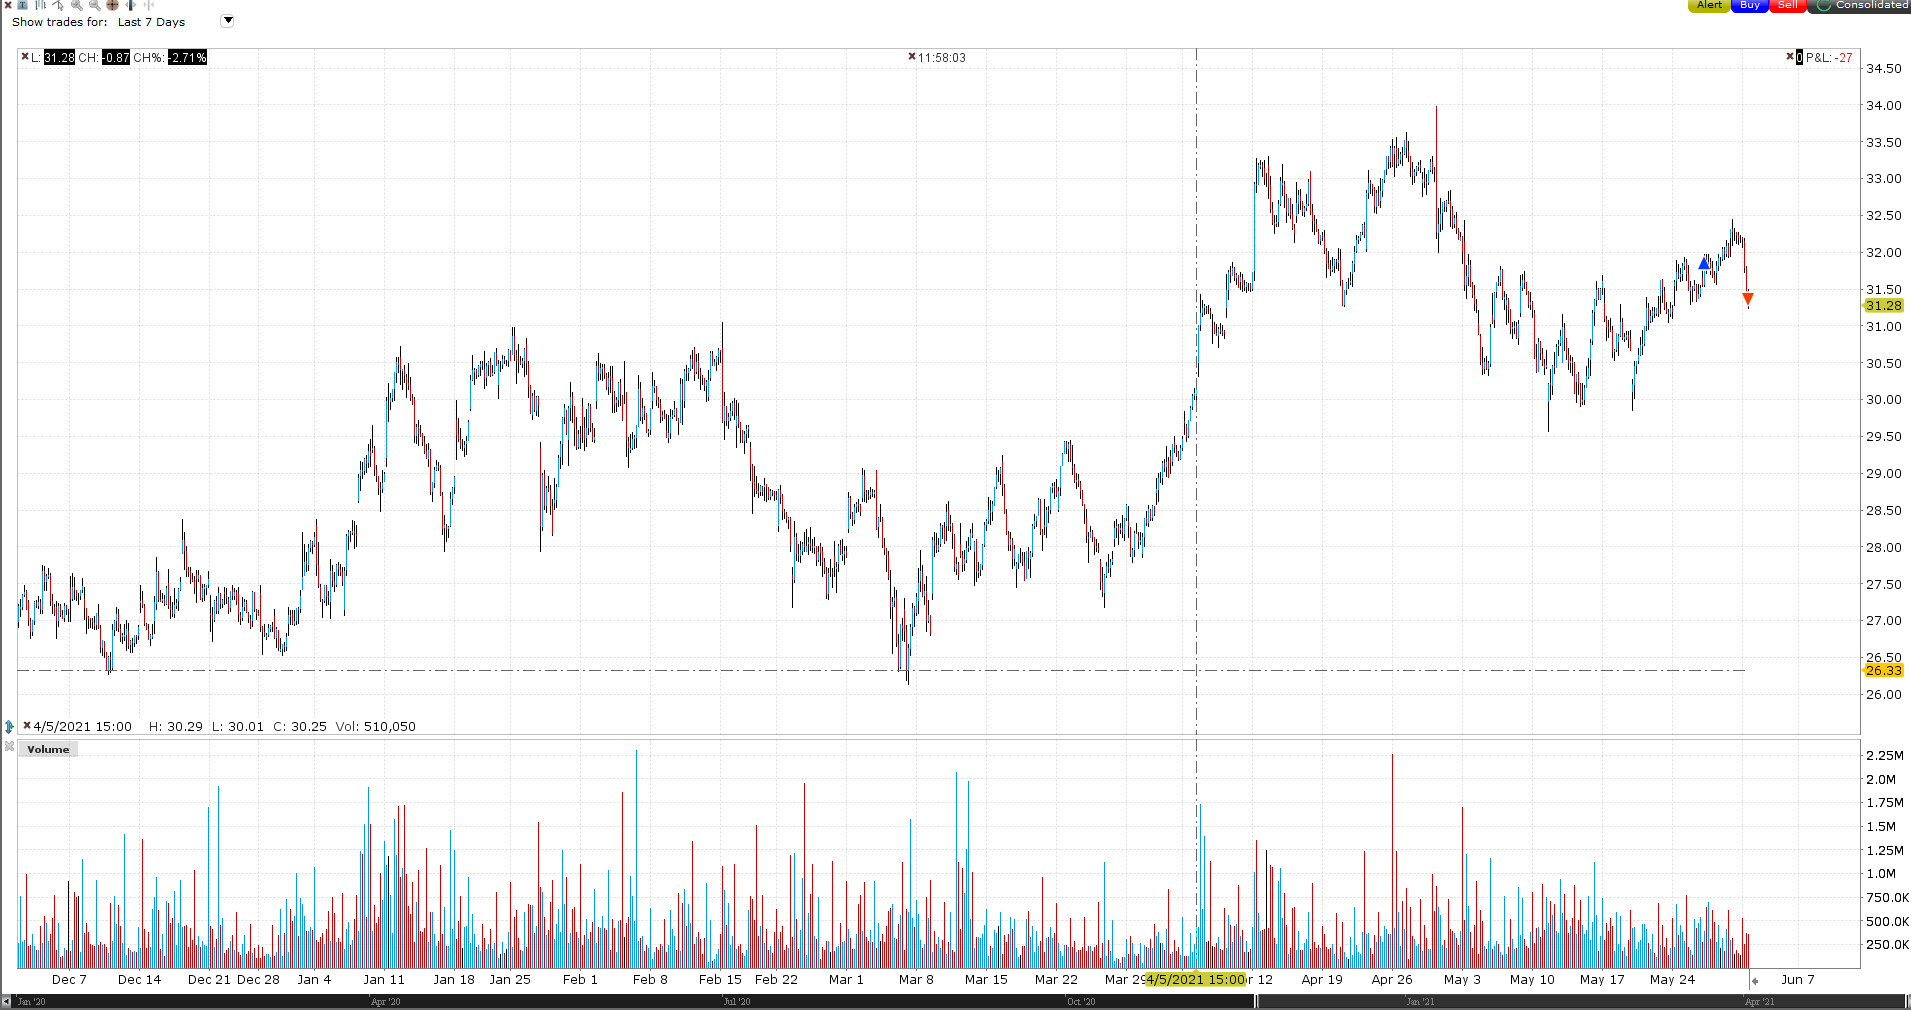The width and height of the screenshot is (1911, 1010).
Task: Select the text annotation tool icon
Action: 22,5
